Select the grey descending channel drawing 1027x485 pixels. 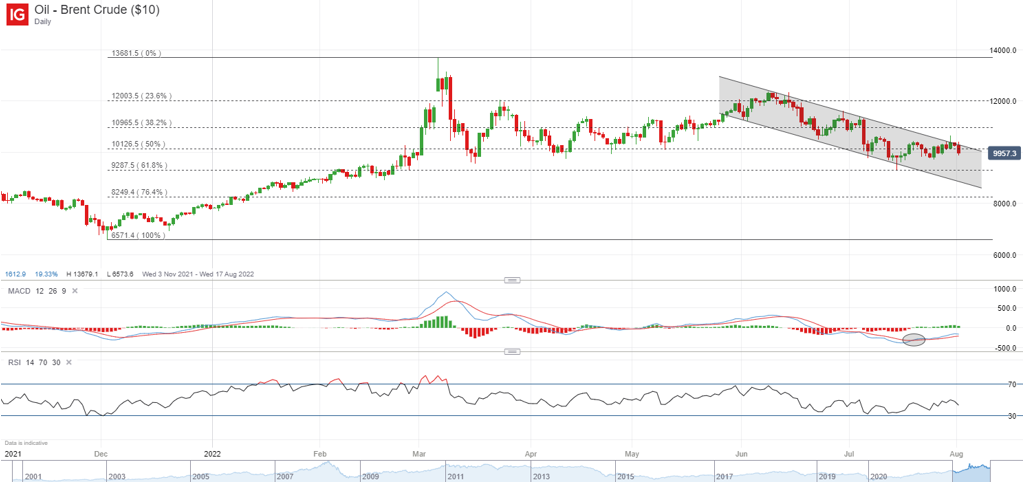click(850, 133)
